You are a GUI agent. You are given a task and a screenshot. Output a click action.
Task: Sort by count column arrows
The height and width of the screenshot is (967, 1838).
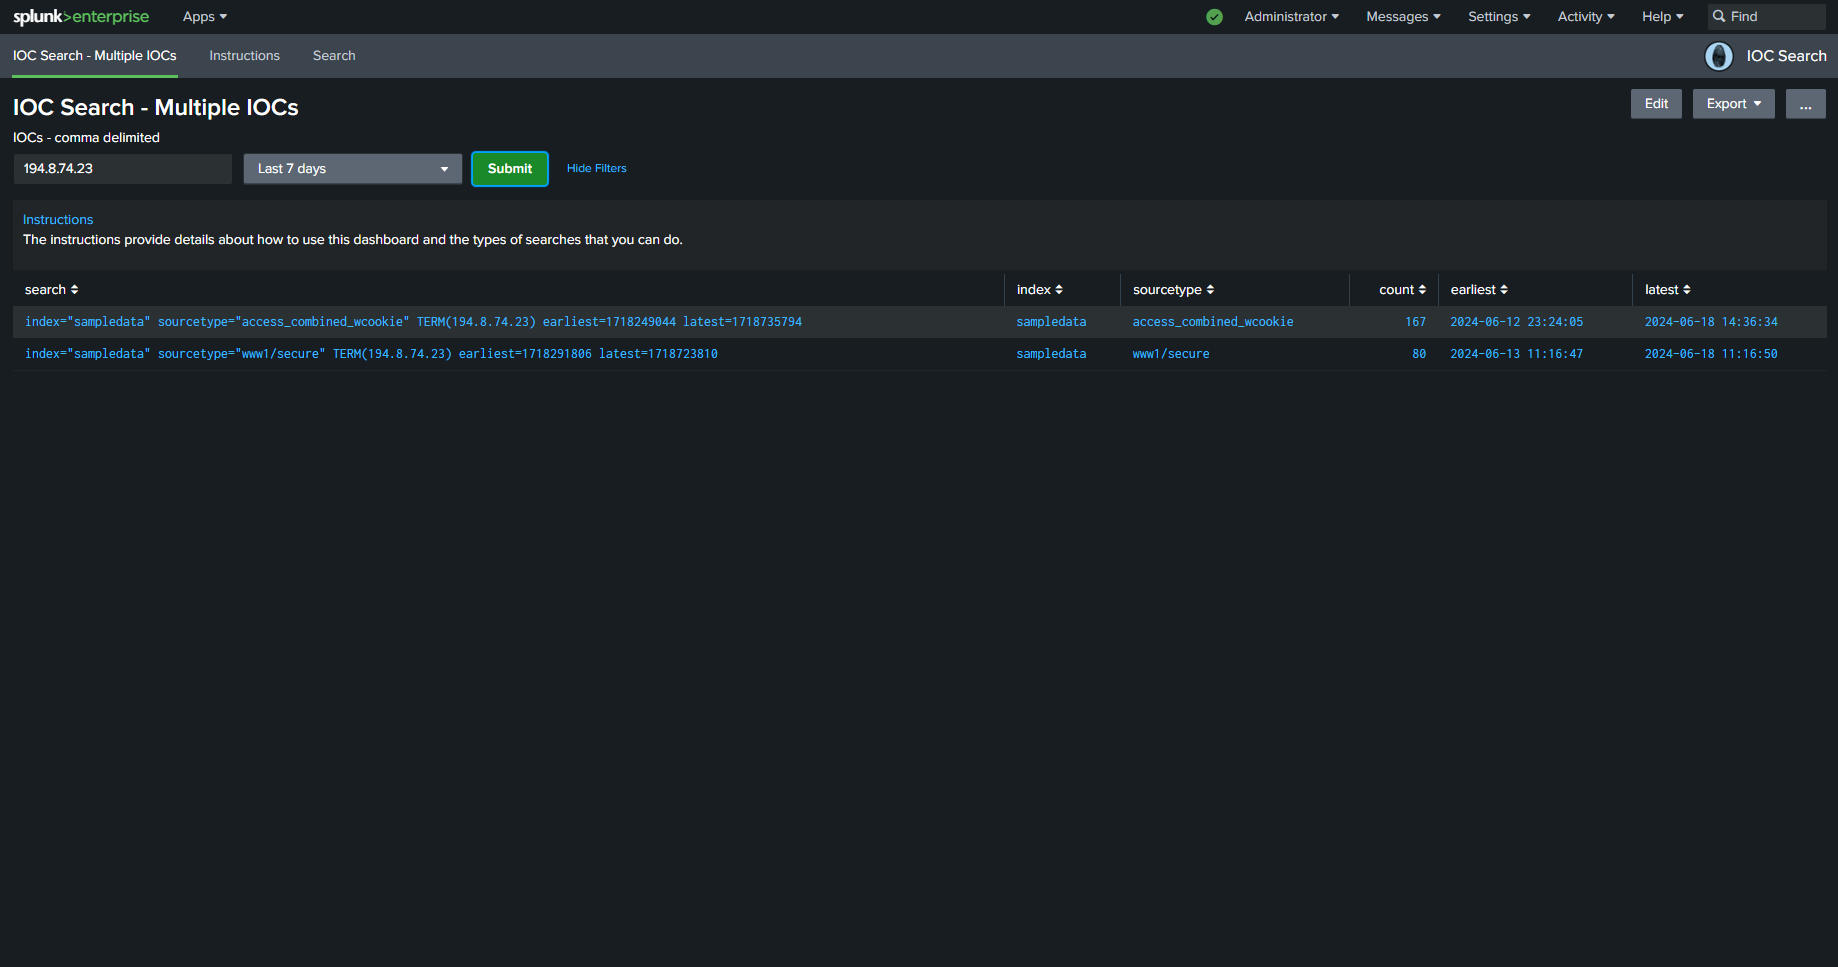click(1422, 290)
